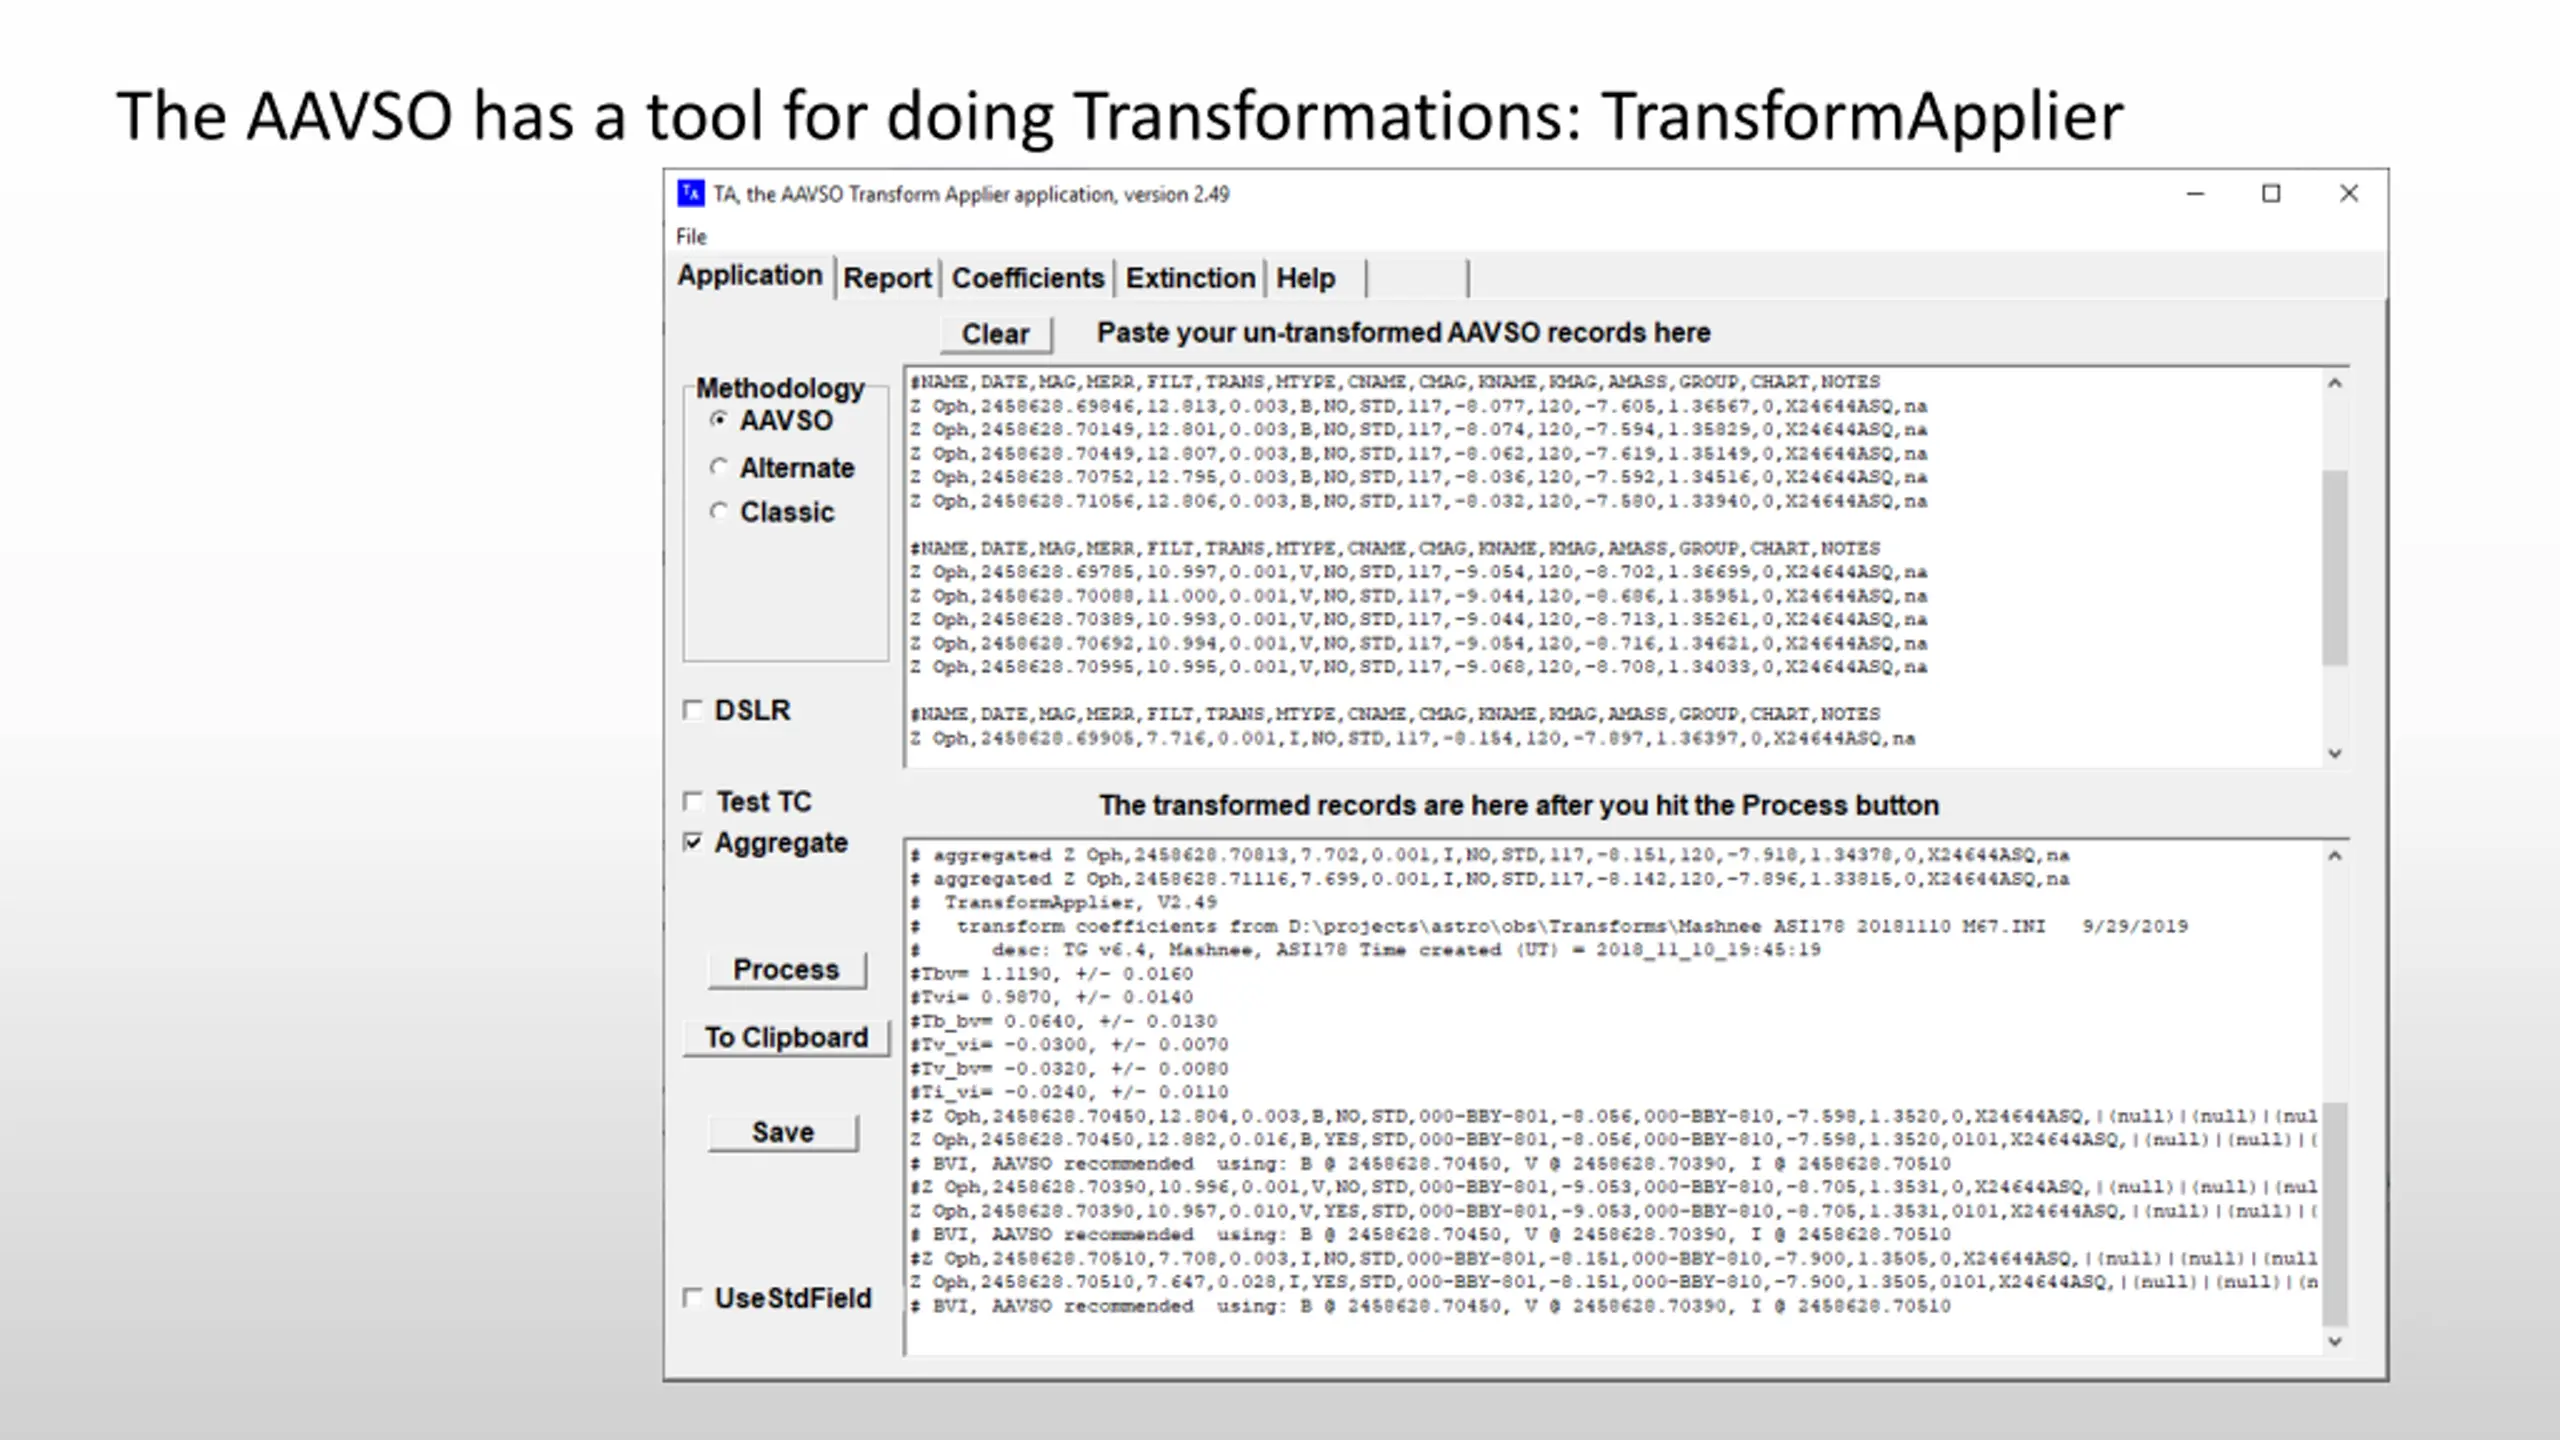Open the Extinction tab
This screenshot has height=1440, width=2560.
tap(1190, 278)
